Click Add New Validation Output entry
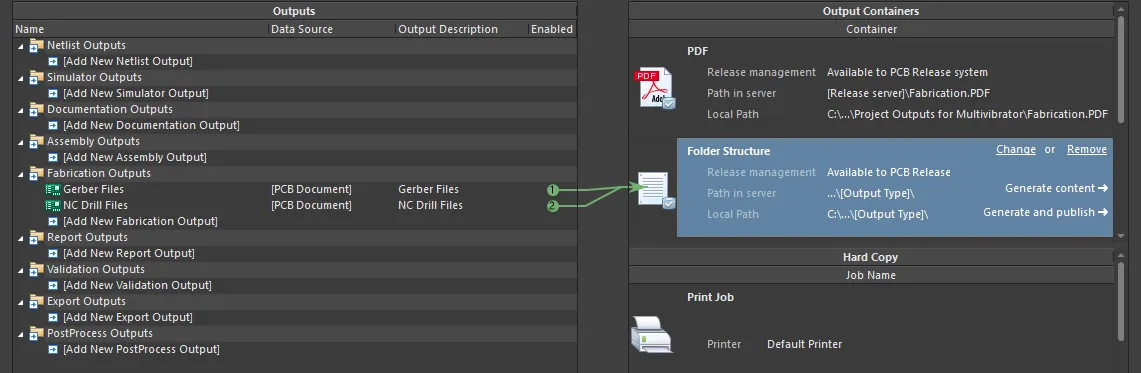 (138, 285)
